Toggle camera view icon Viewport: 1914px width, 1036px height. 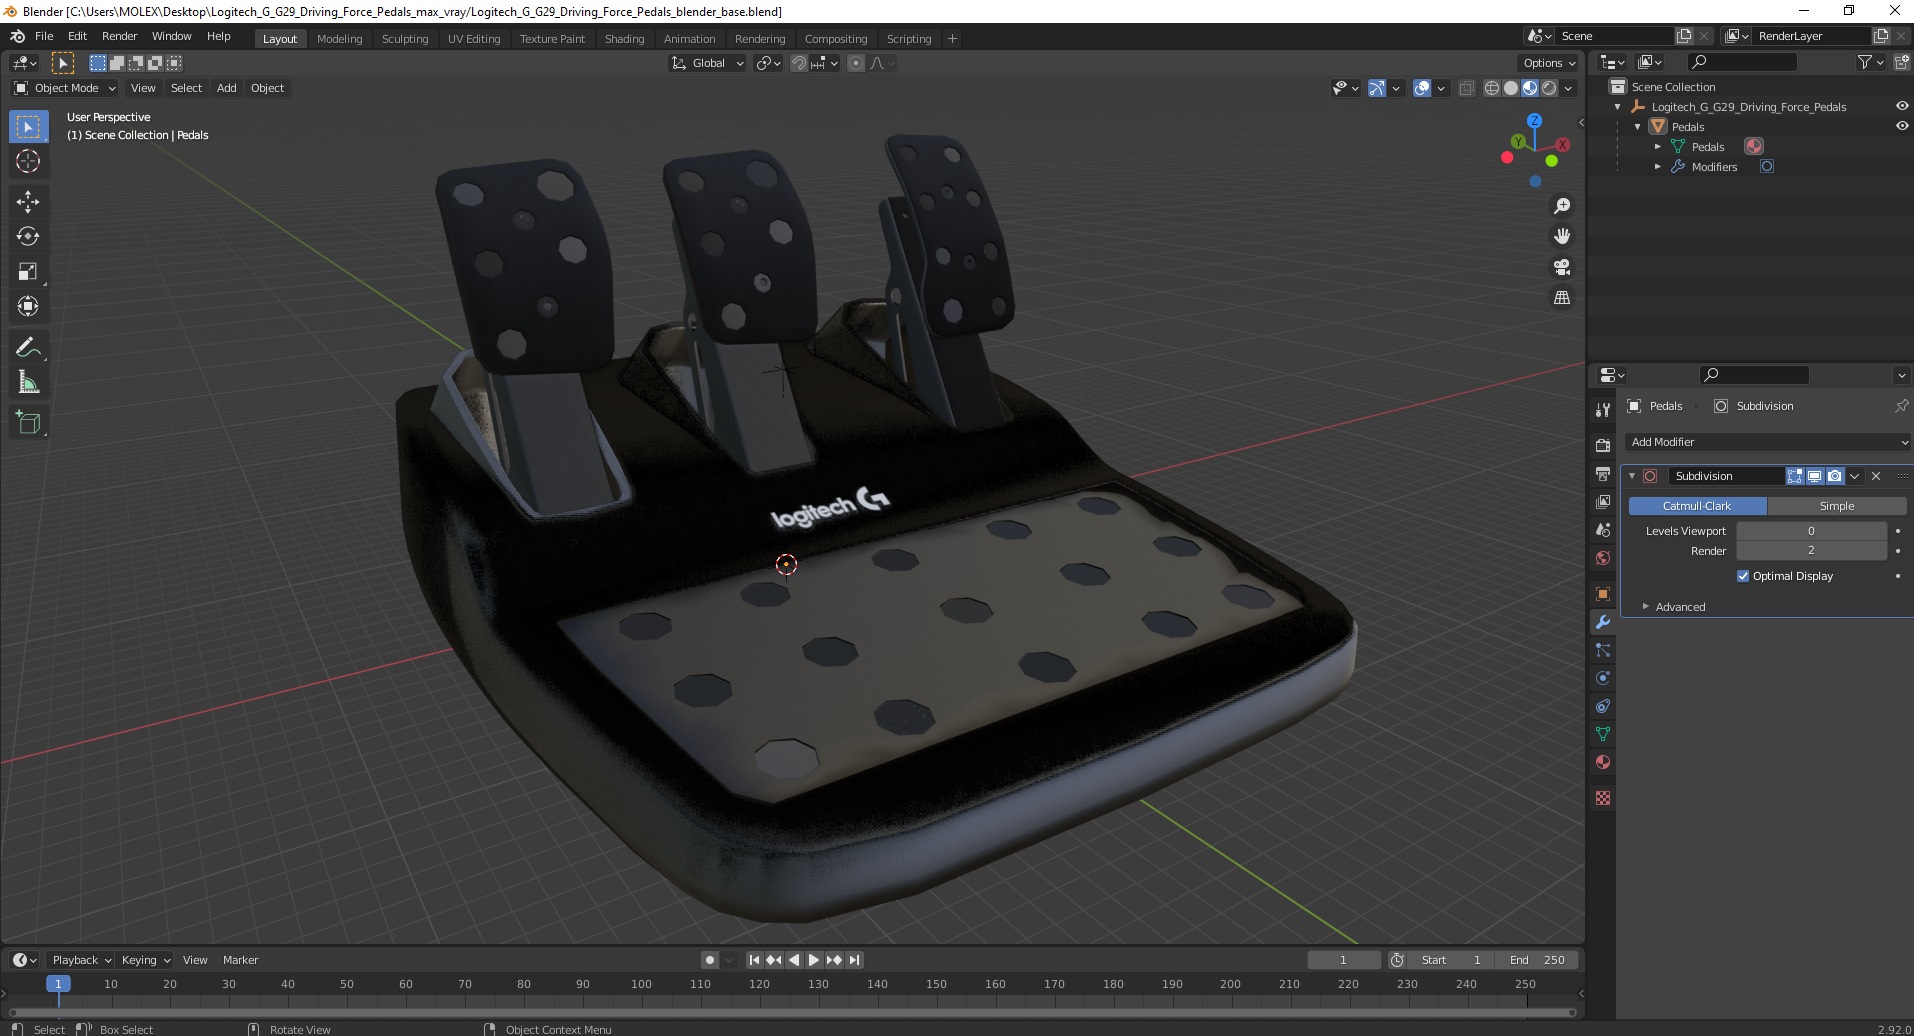(1561, 267)
